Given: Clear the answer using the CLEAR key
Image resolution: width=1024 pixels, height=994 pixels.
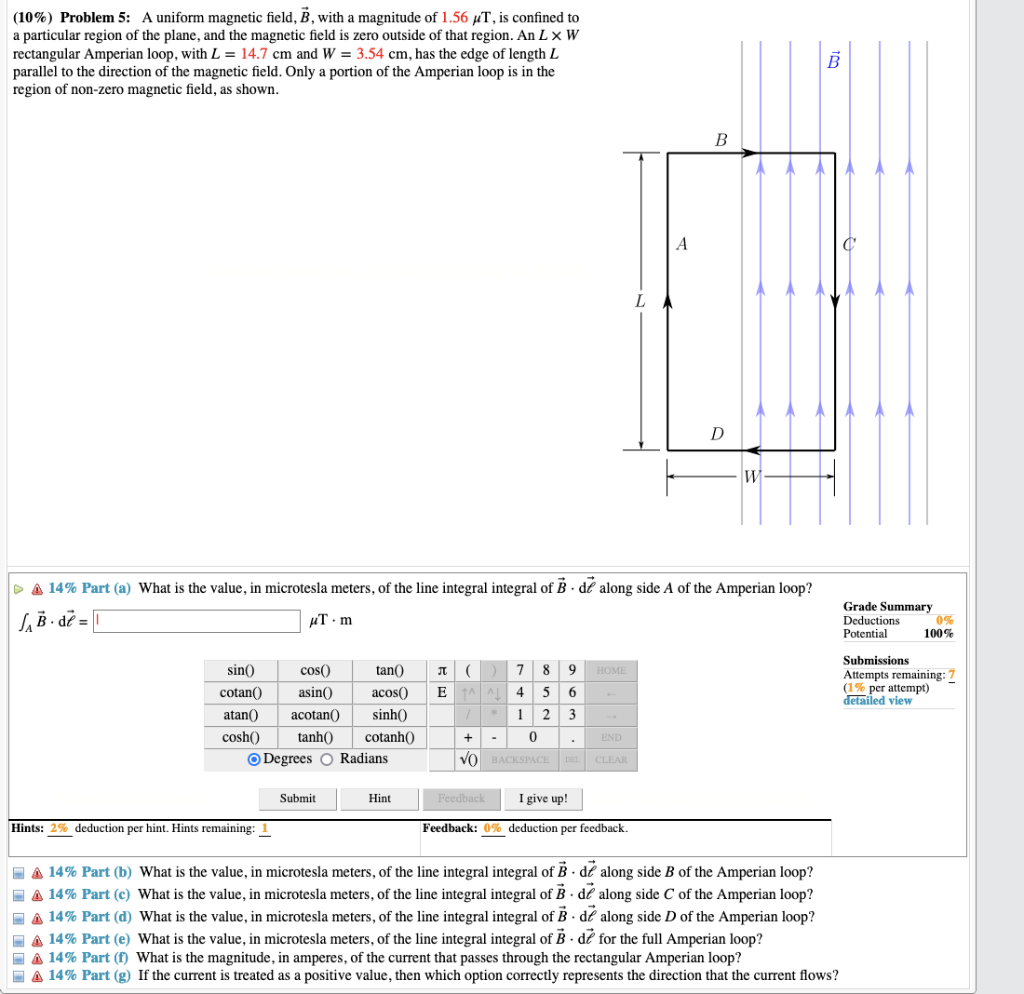Looking at the screenshot, I should 611,760.
